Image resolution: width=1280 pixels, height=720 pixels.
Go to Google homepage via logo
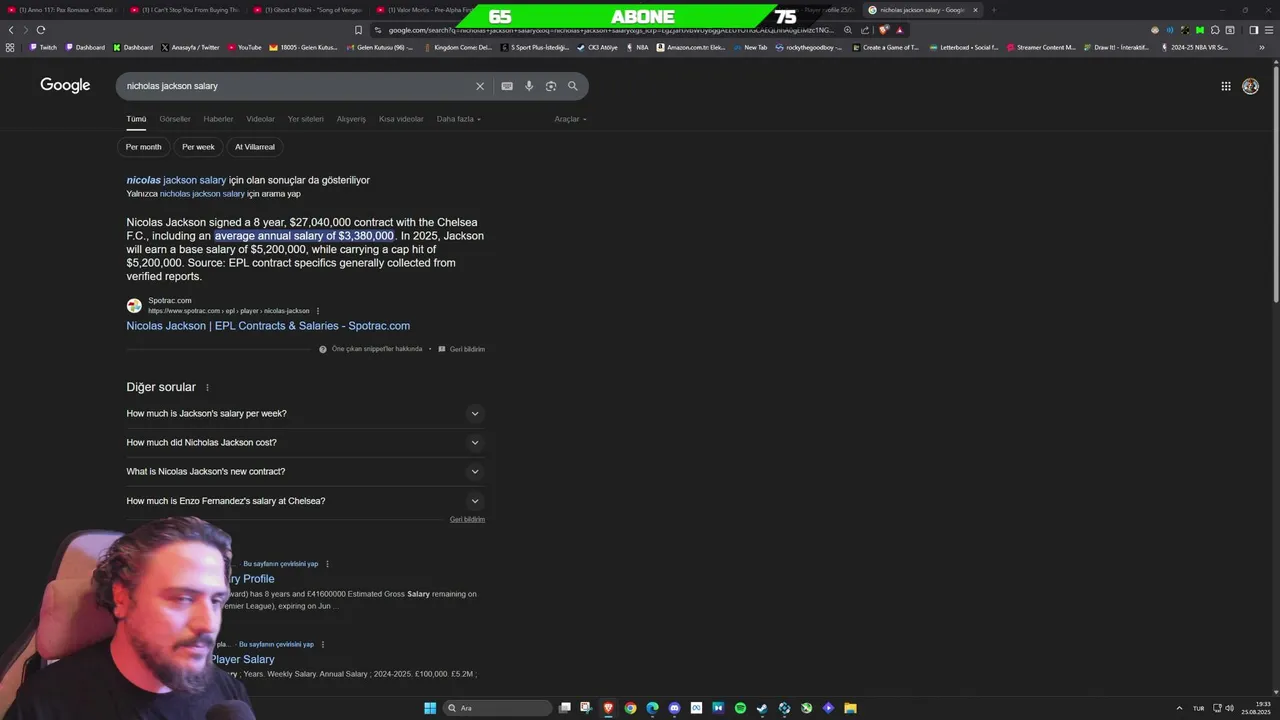coord(65,85)
